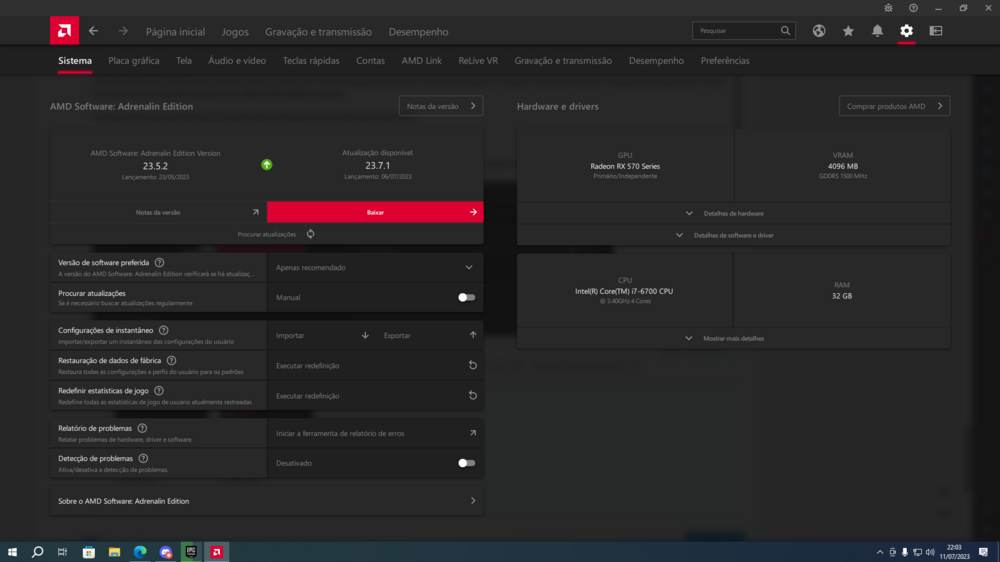
Task: Click the back arrow in the top bar
Action: click(x=94, y=31)
